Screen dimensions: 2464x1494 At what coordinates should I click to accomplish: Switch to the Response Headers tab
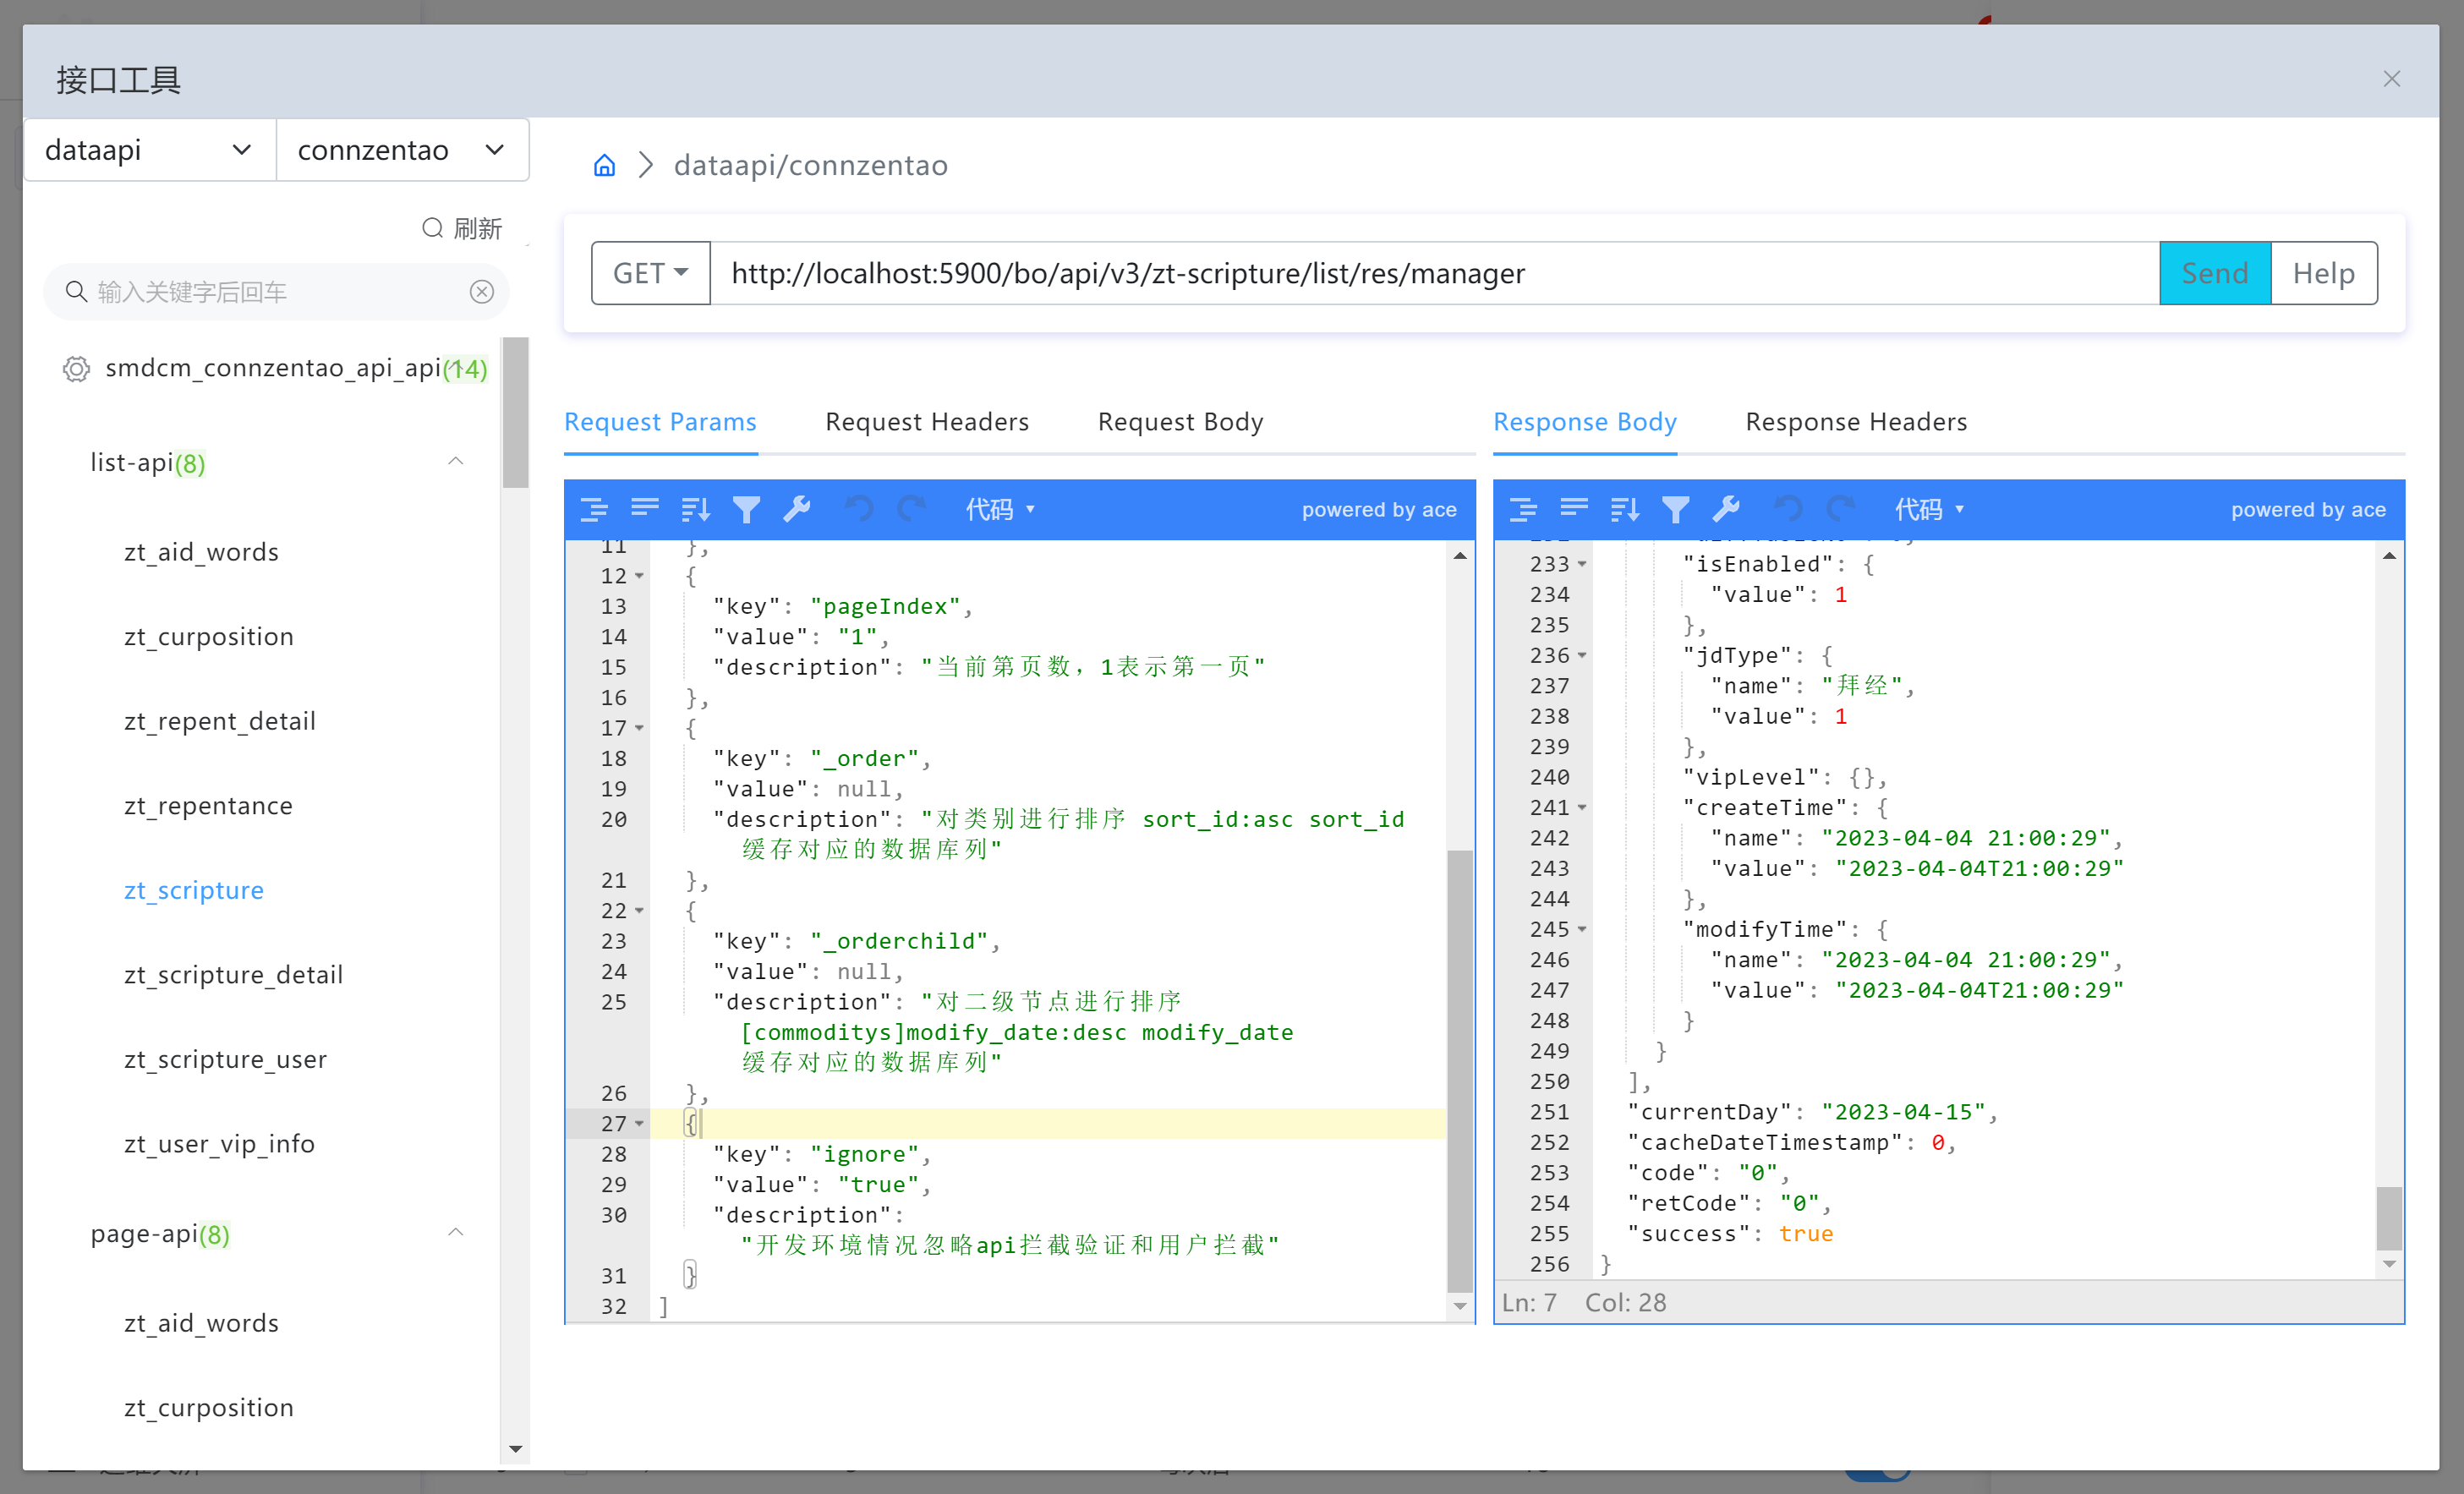point(1856,422)
